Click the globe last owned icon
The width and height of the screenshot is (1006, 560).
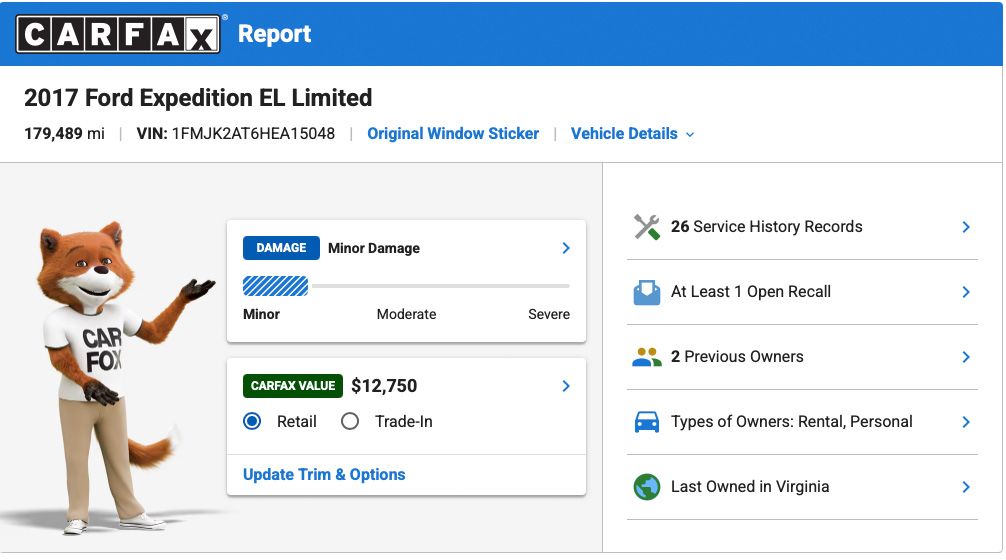pyautogui.click(x=647, y=487)
